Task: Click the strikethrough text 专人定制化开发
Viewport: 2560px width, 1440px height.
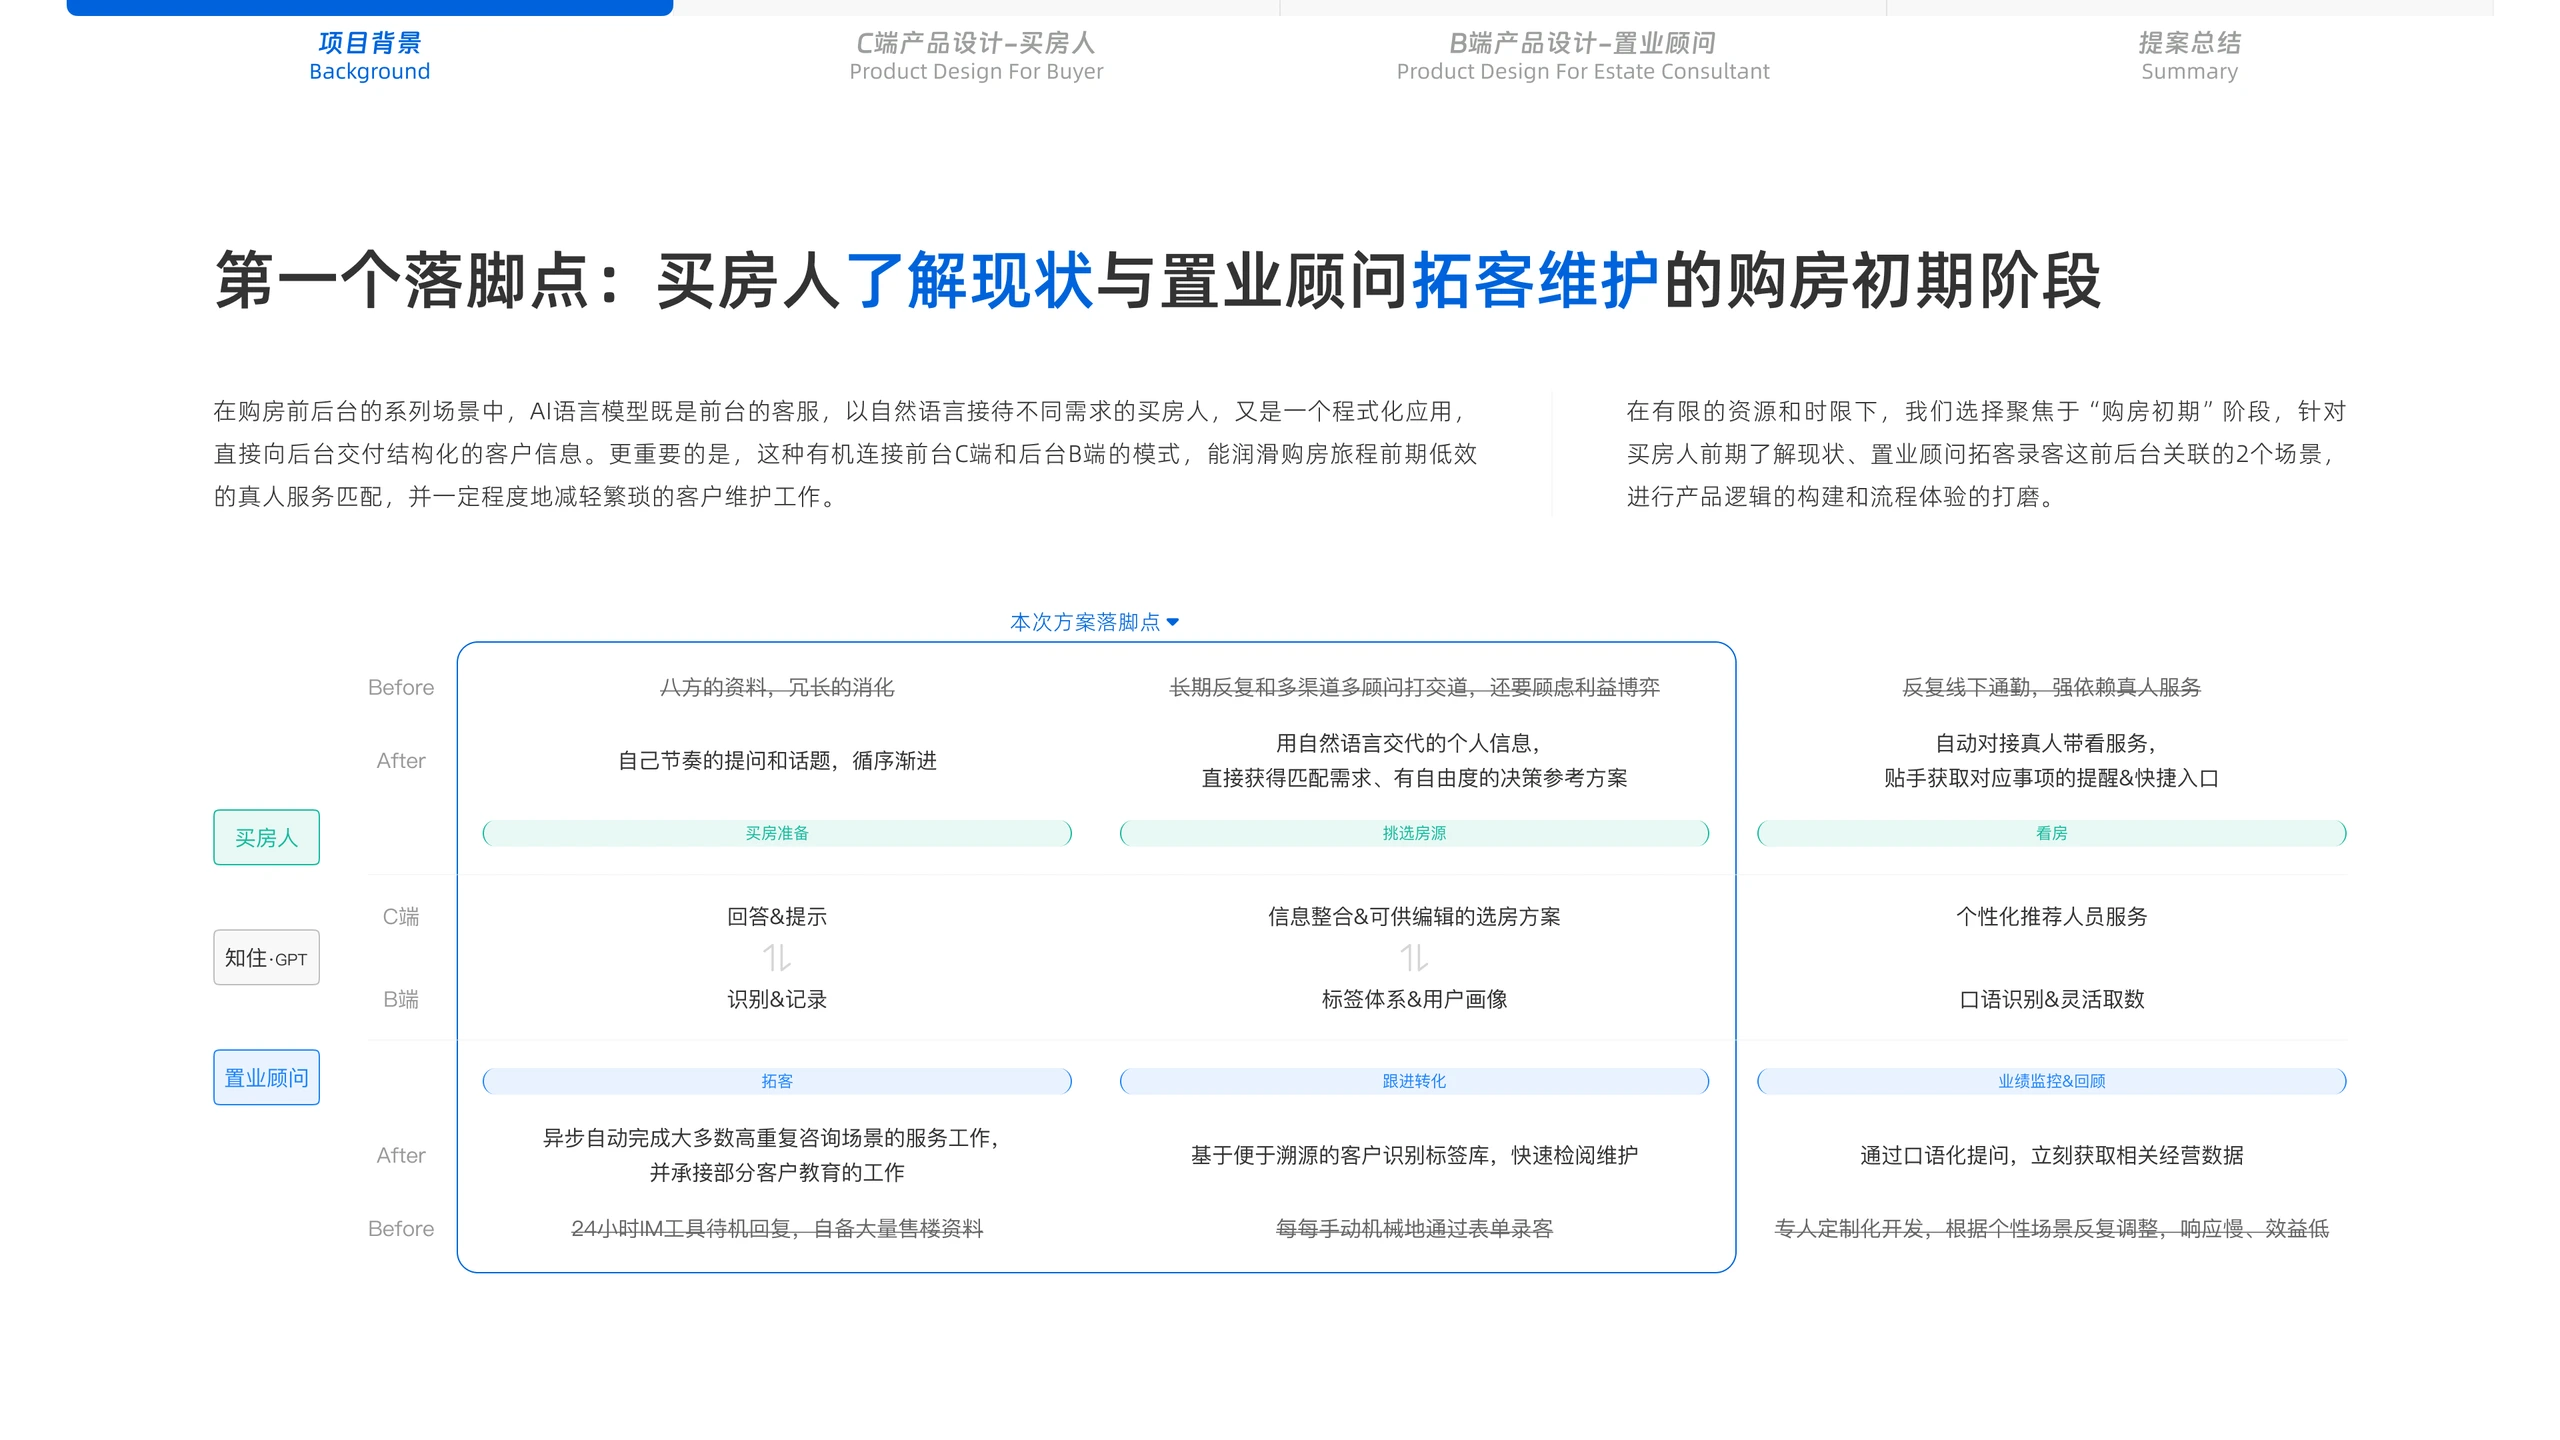Action: click(x=1848, y=1229)
